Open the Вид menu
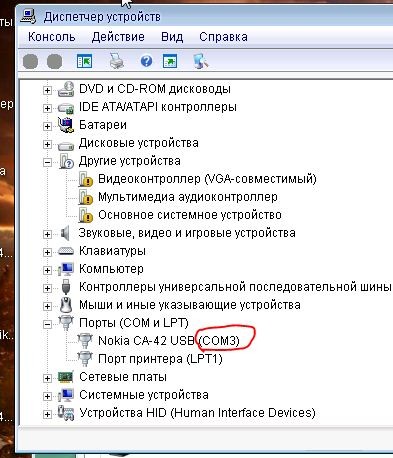This screenshot has height=458, width=393. (172, 37)
